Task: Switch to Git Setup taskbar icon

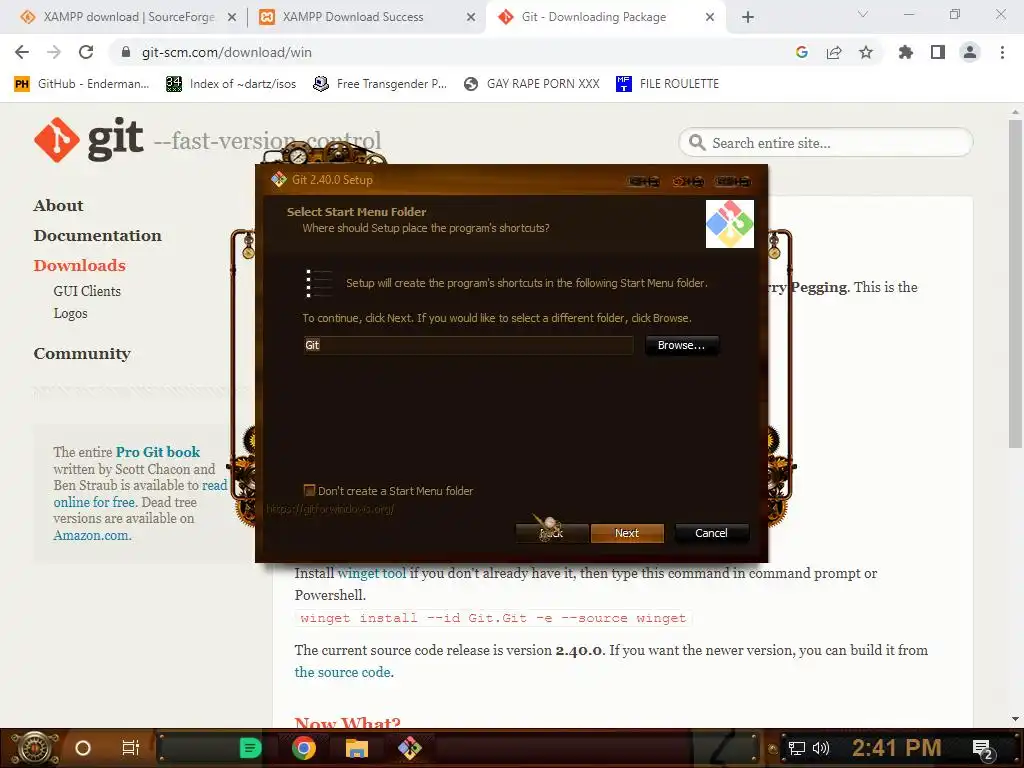Action: [409, 748]
